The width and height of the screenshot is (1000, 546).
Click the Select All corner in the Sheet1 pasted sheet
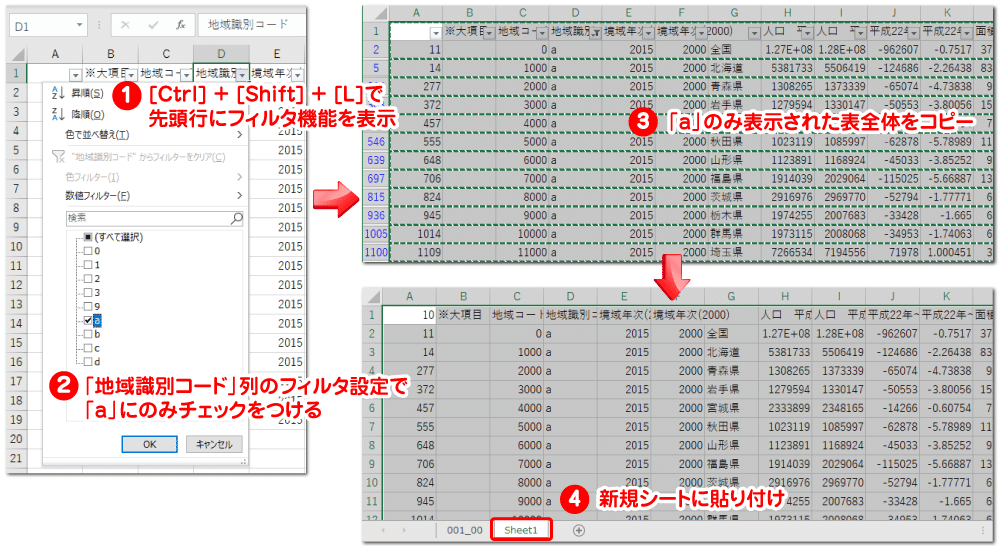point(372,297)
